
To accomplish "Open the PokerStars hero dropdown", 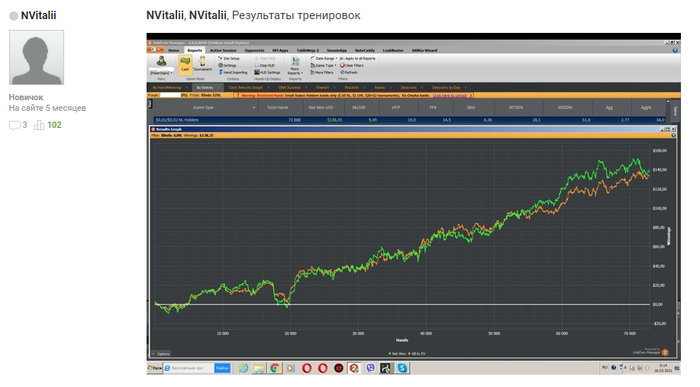I will (x=161, y=73).
